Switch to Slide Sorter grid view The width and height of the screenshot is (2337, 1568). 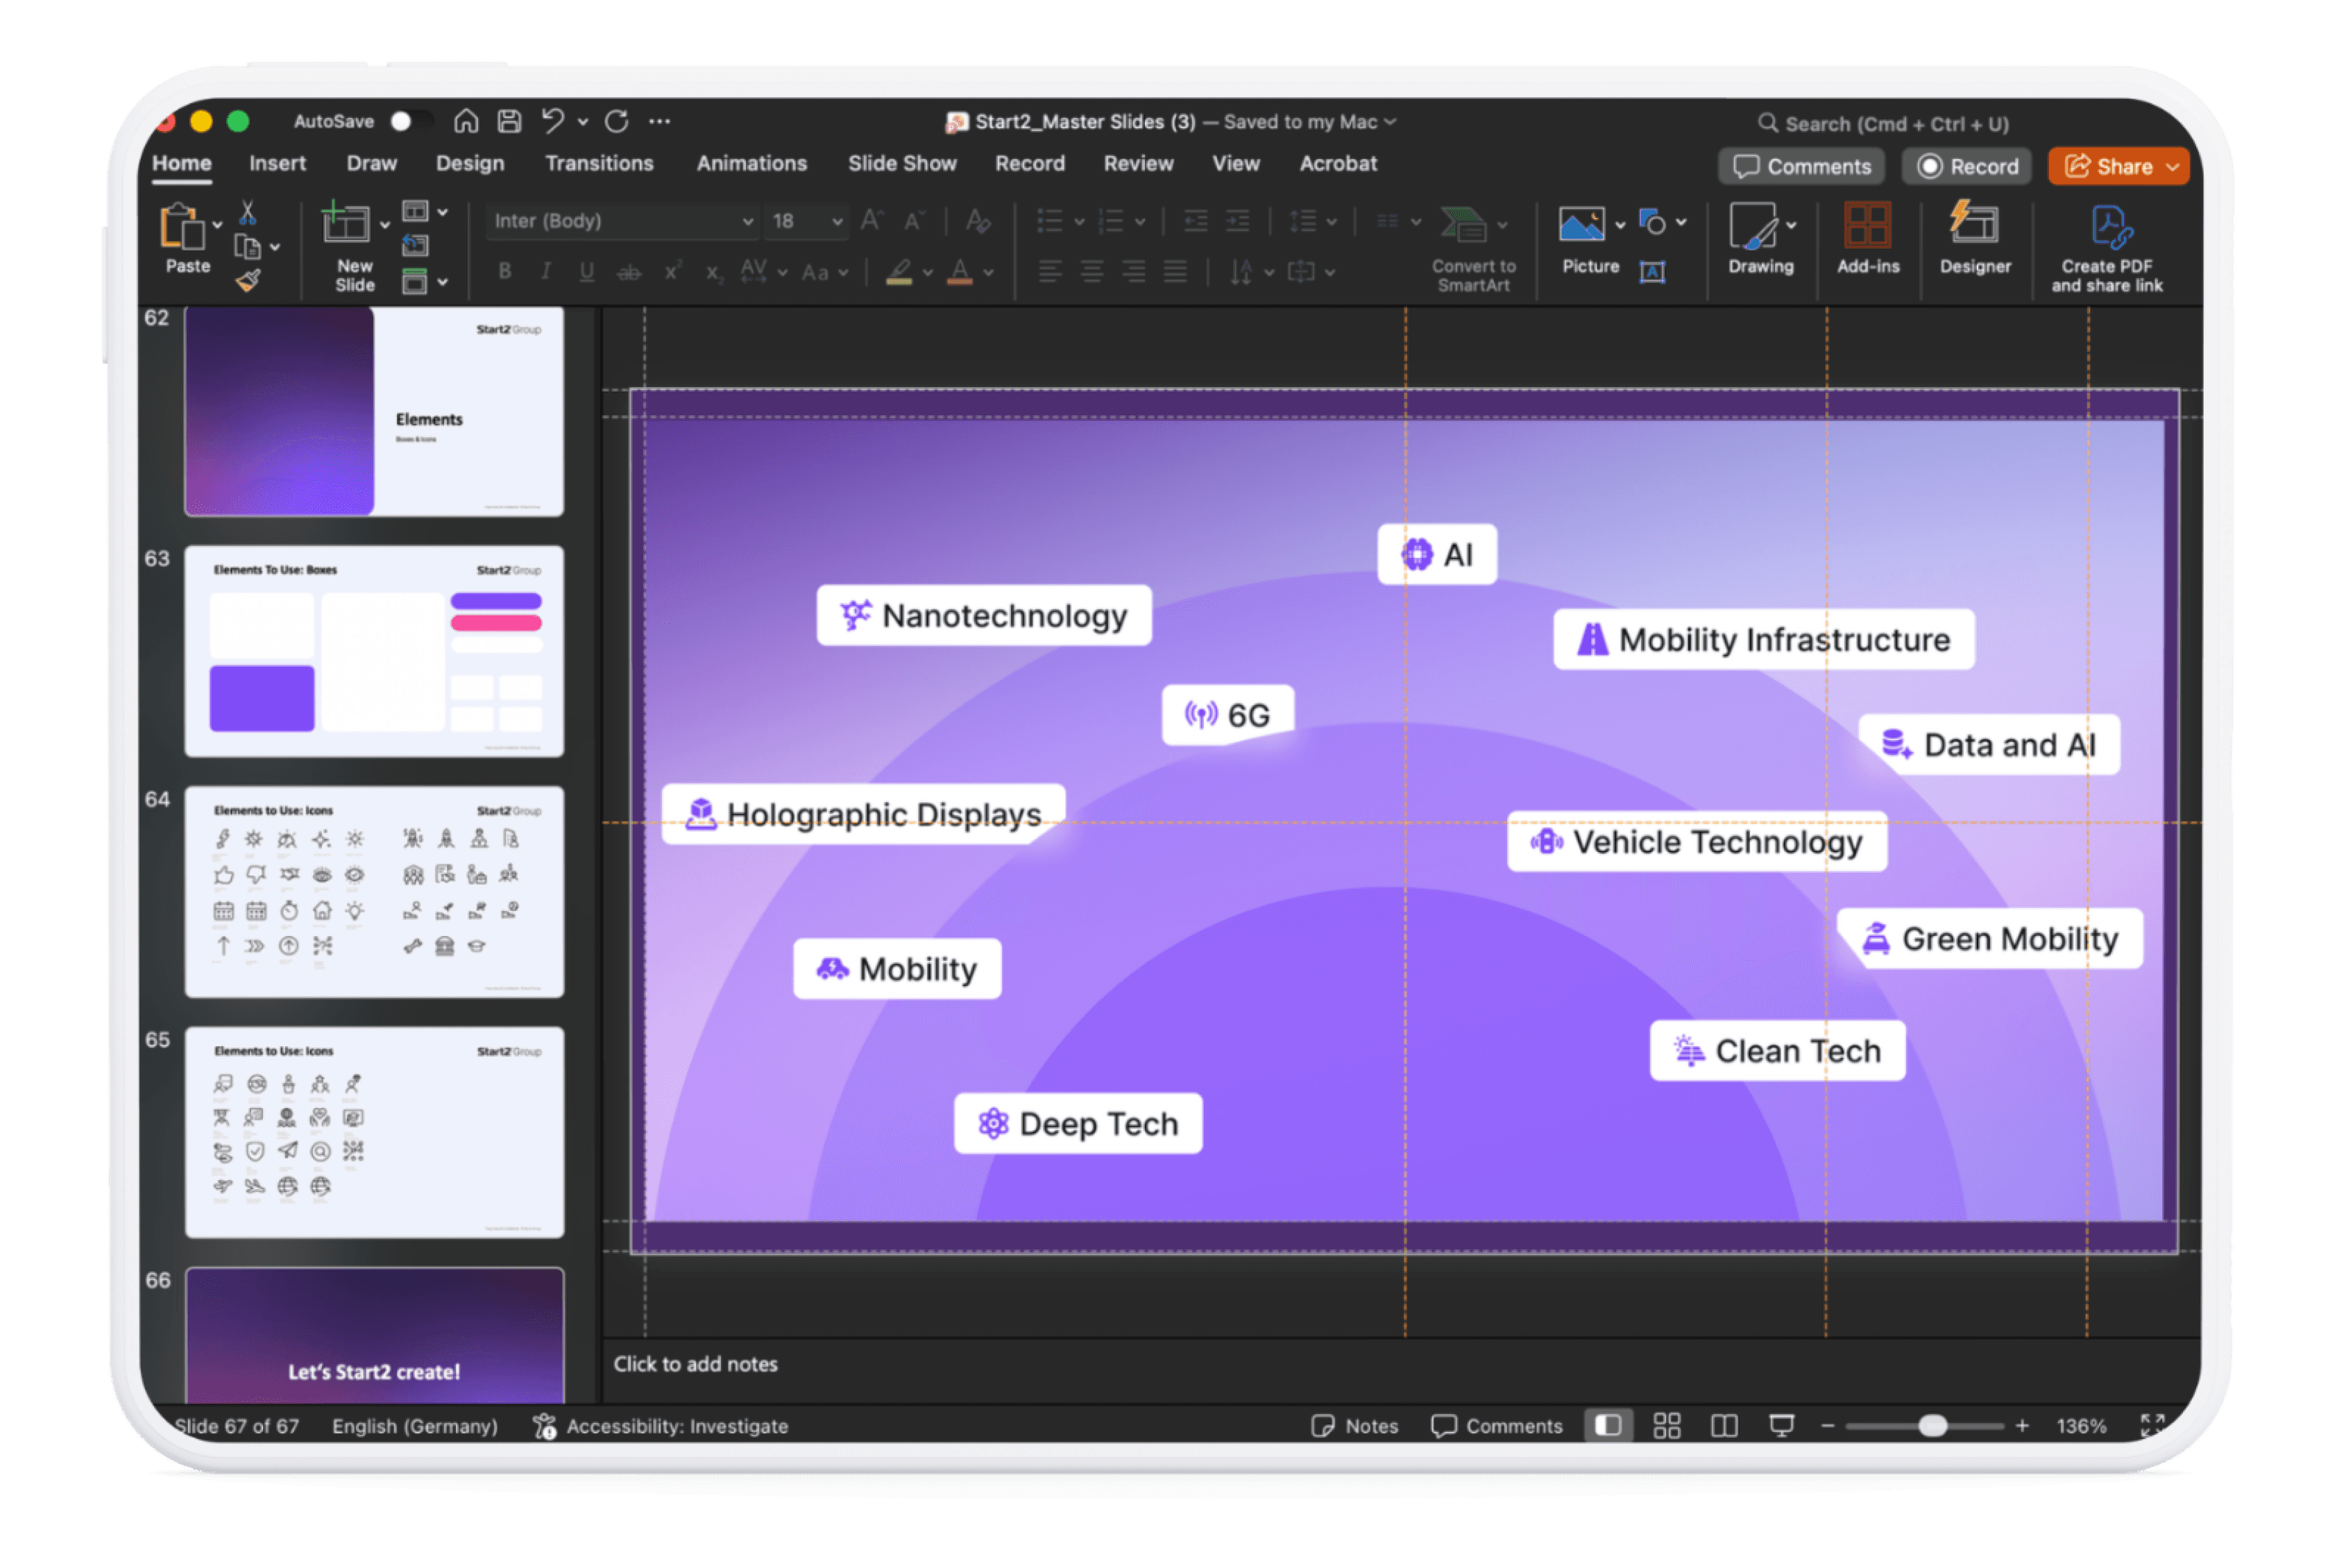1666,1425
